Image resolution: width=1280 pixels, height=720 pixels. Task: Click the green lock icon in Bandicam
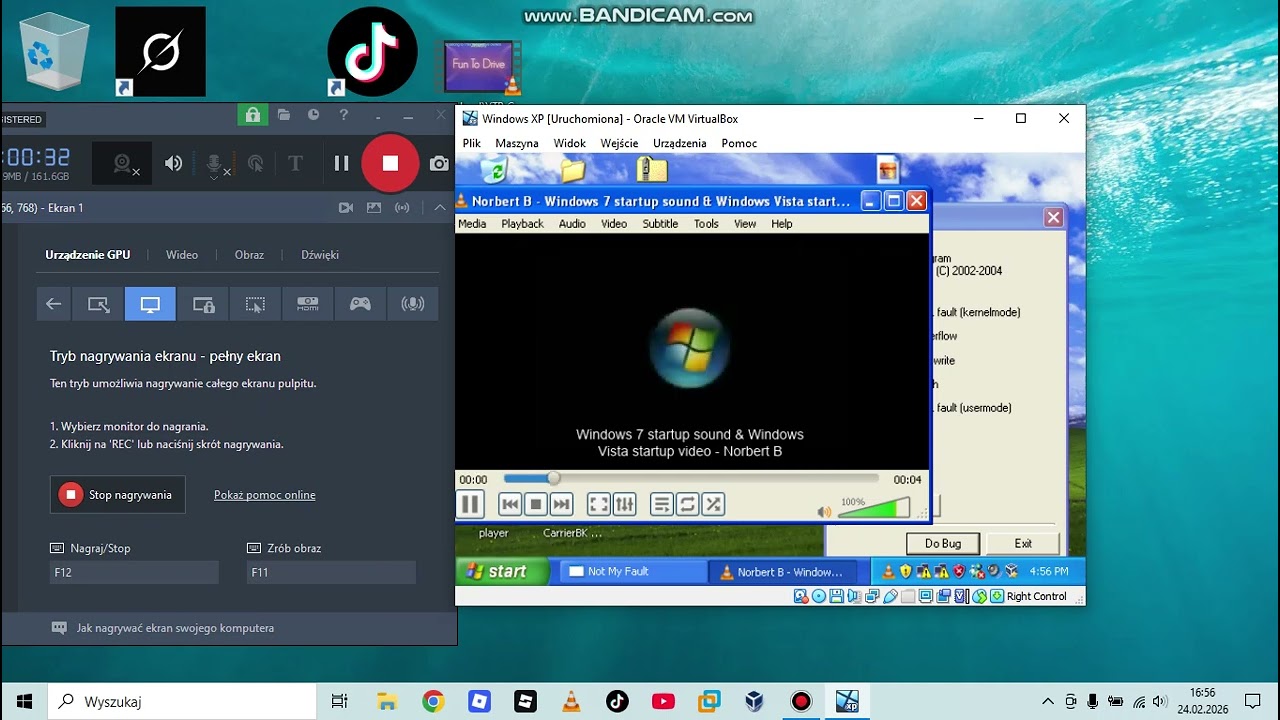[x=252, y=115]
